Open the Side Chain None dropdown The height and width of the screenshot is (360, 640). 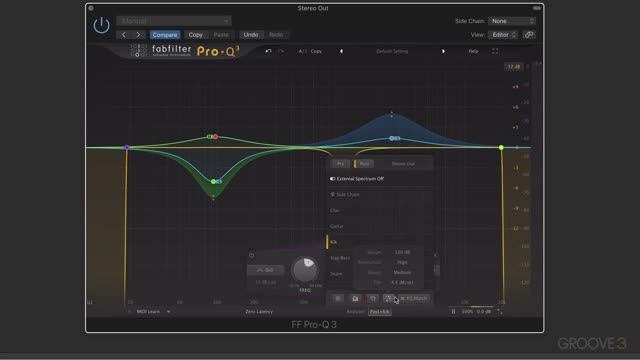click(511, 21)
